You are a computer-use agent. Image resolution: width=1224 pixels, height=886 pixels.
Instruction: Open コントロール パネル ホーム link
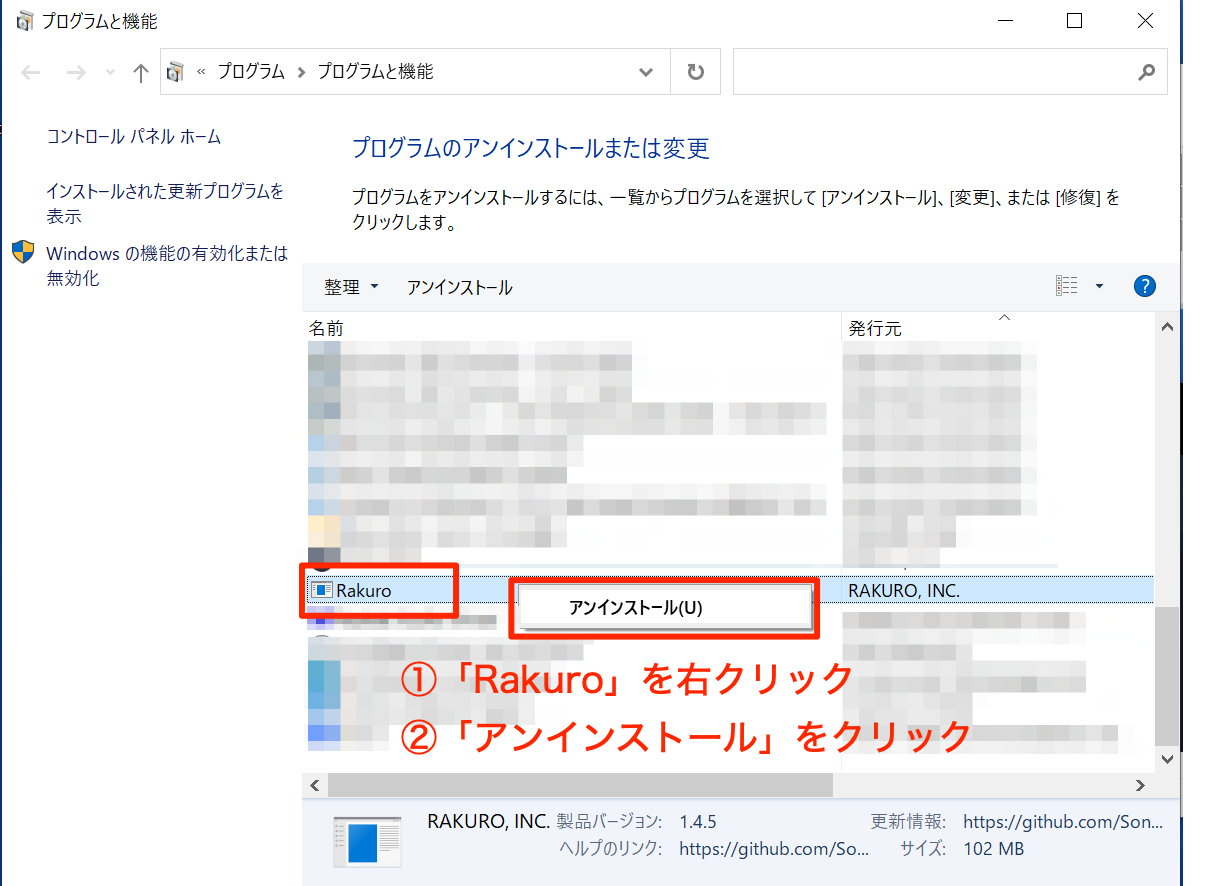coord(134,136)
